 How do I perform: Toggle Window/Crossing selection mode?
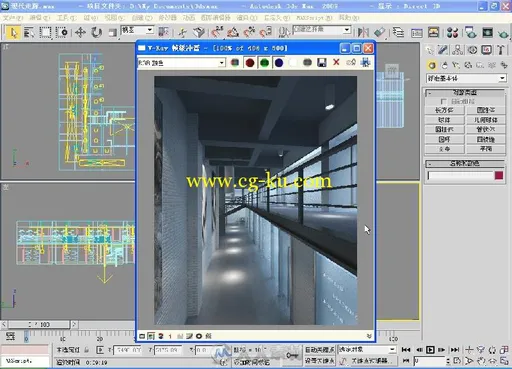[62, 32]
